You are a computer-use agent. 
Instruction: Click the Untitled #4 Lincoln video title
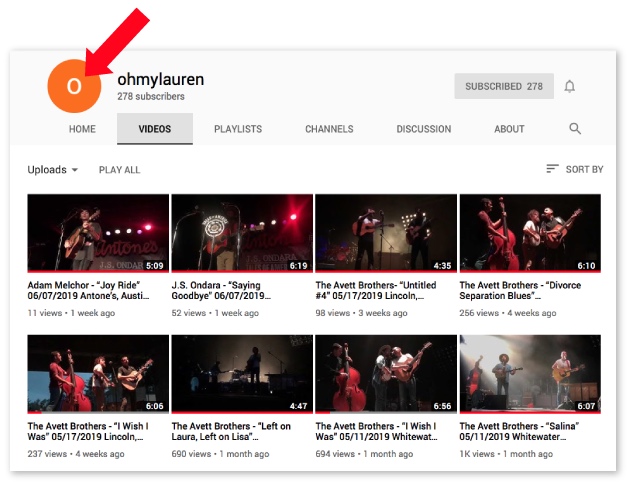tap(376, 290)
